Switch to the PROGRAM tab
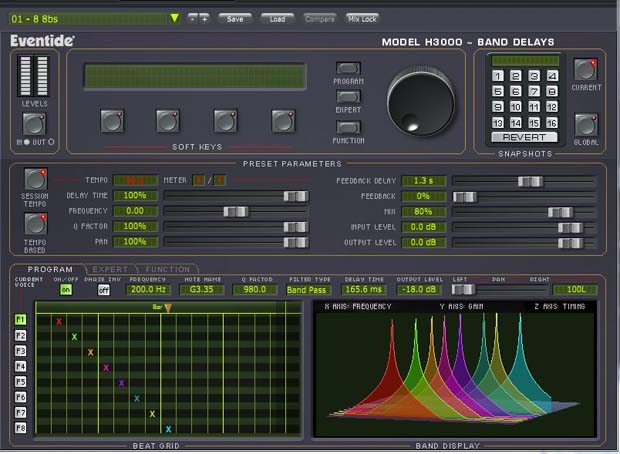Viewport: 620px width, 454px height. click(x=50, y=269)
